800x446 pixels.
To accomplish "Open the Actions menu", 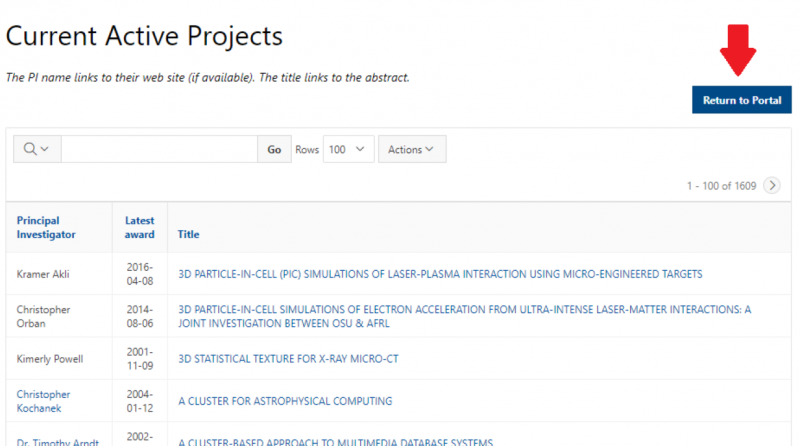I will (x=412, y=149).
